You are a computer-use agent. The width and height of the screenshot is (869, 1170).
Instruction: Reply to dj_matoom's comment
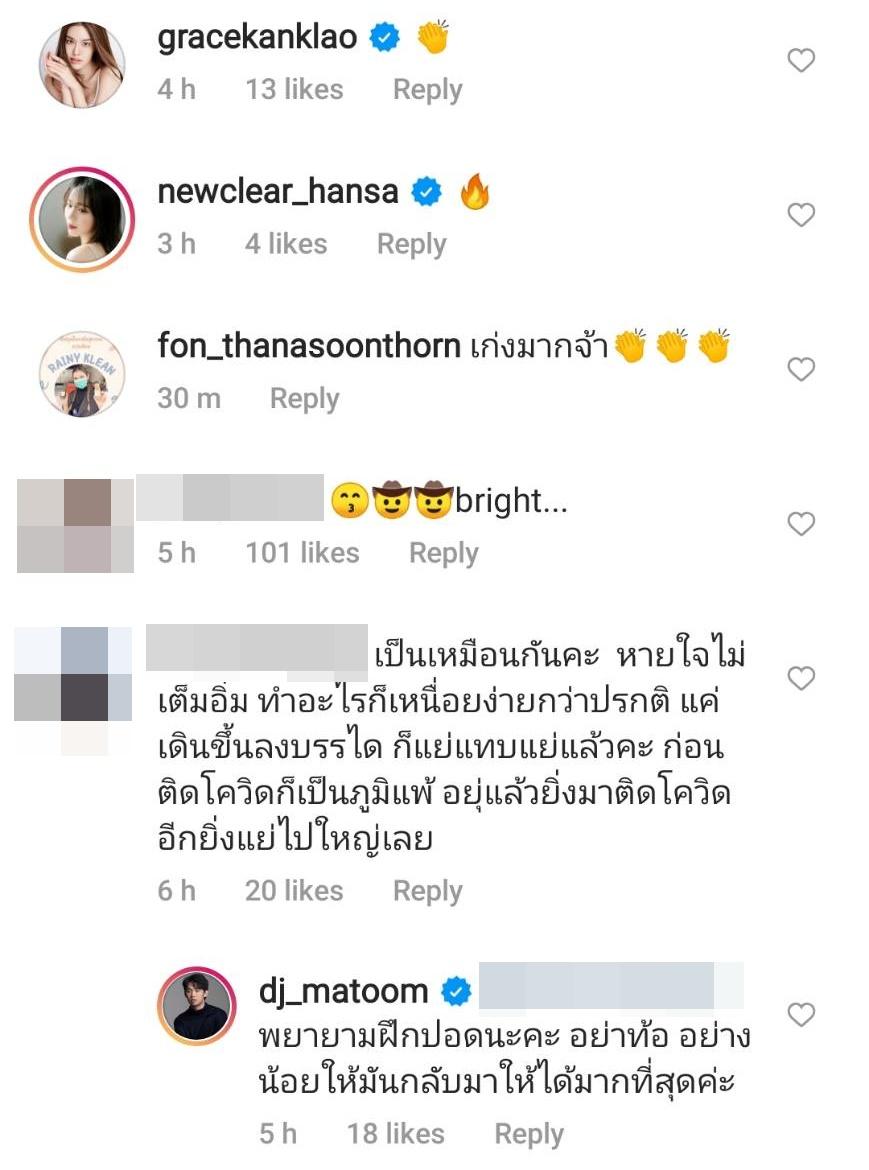tap(529, 1134)
